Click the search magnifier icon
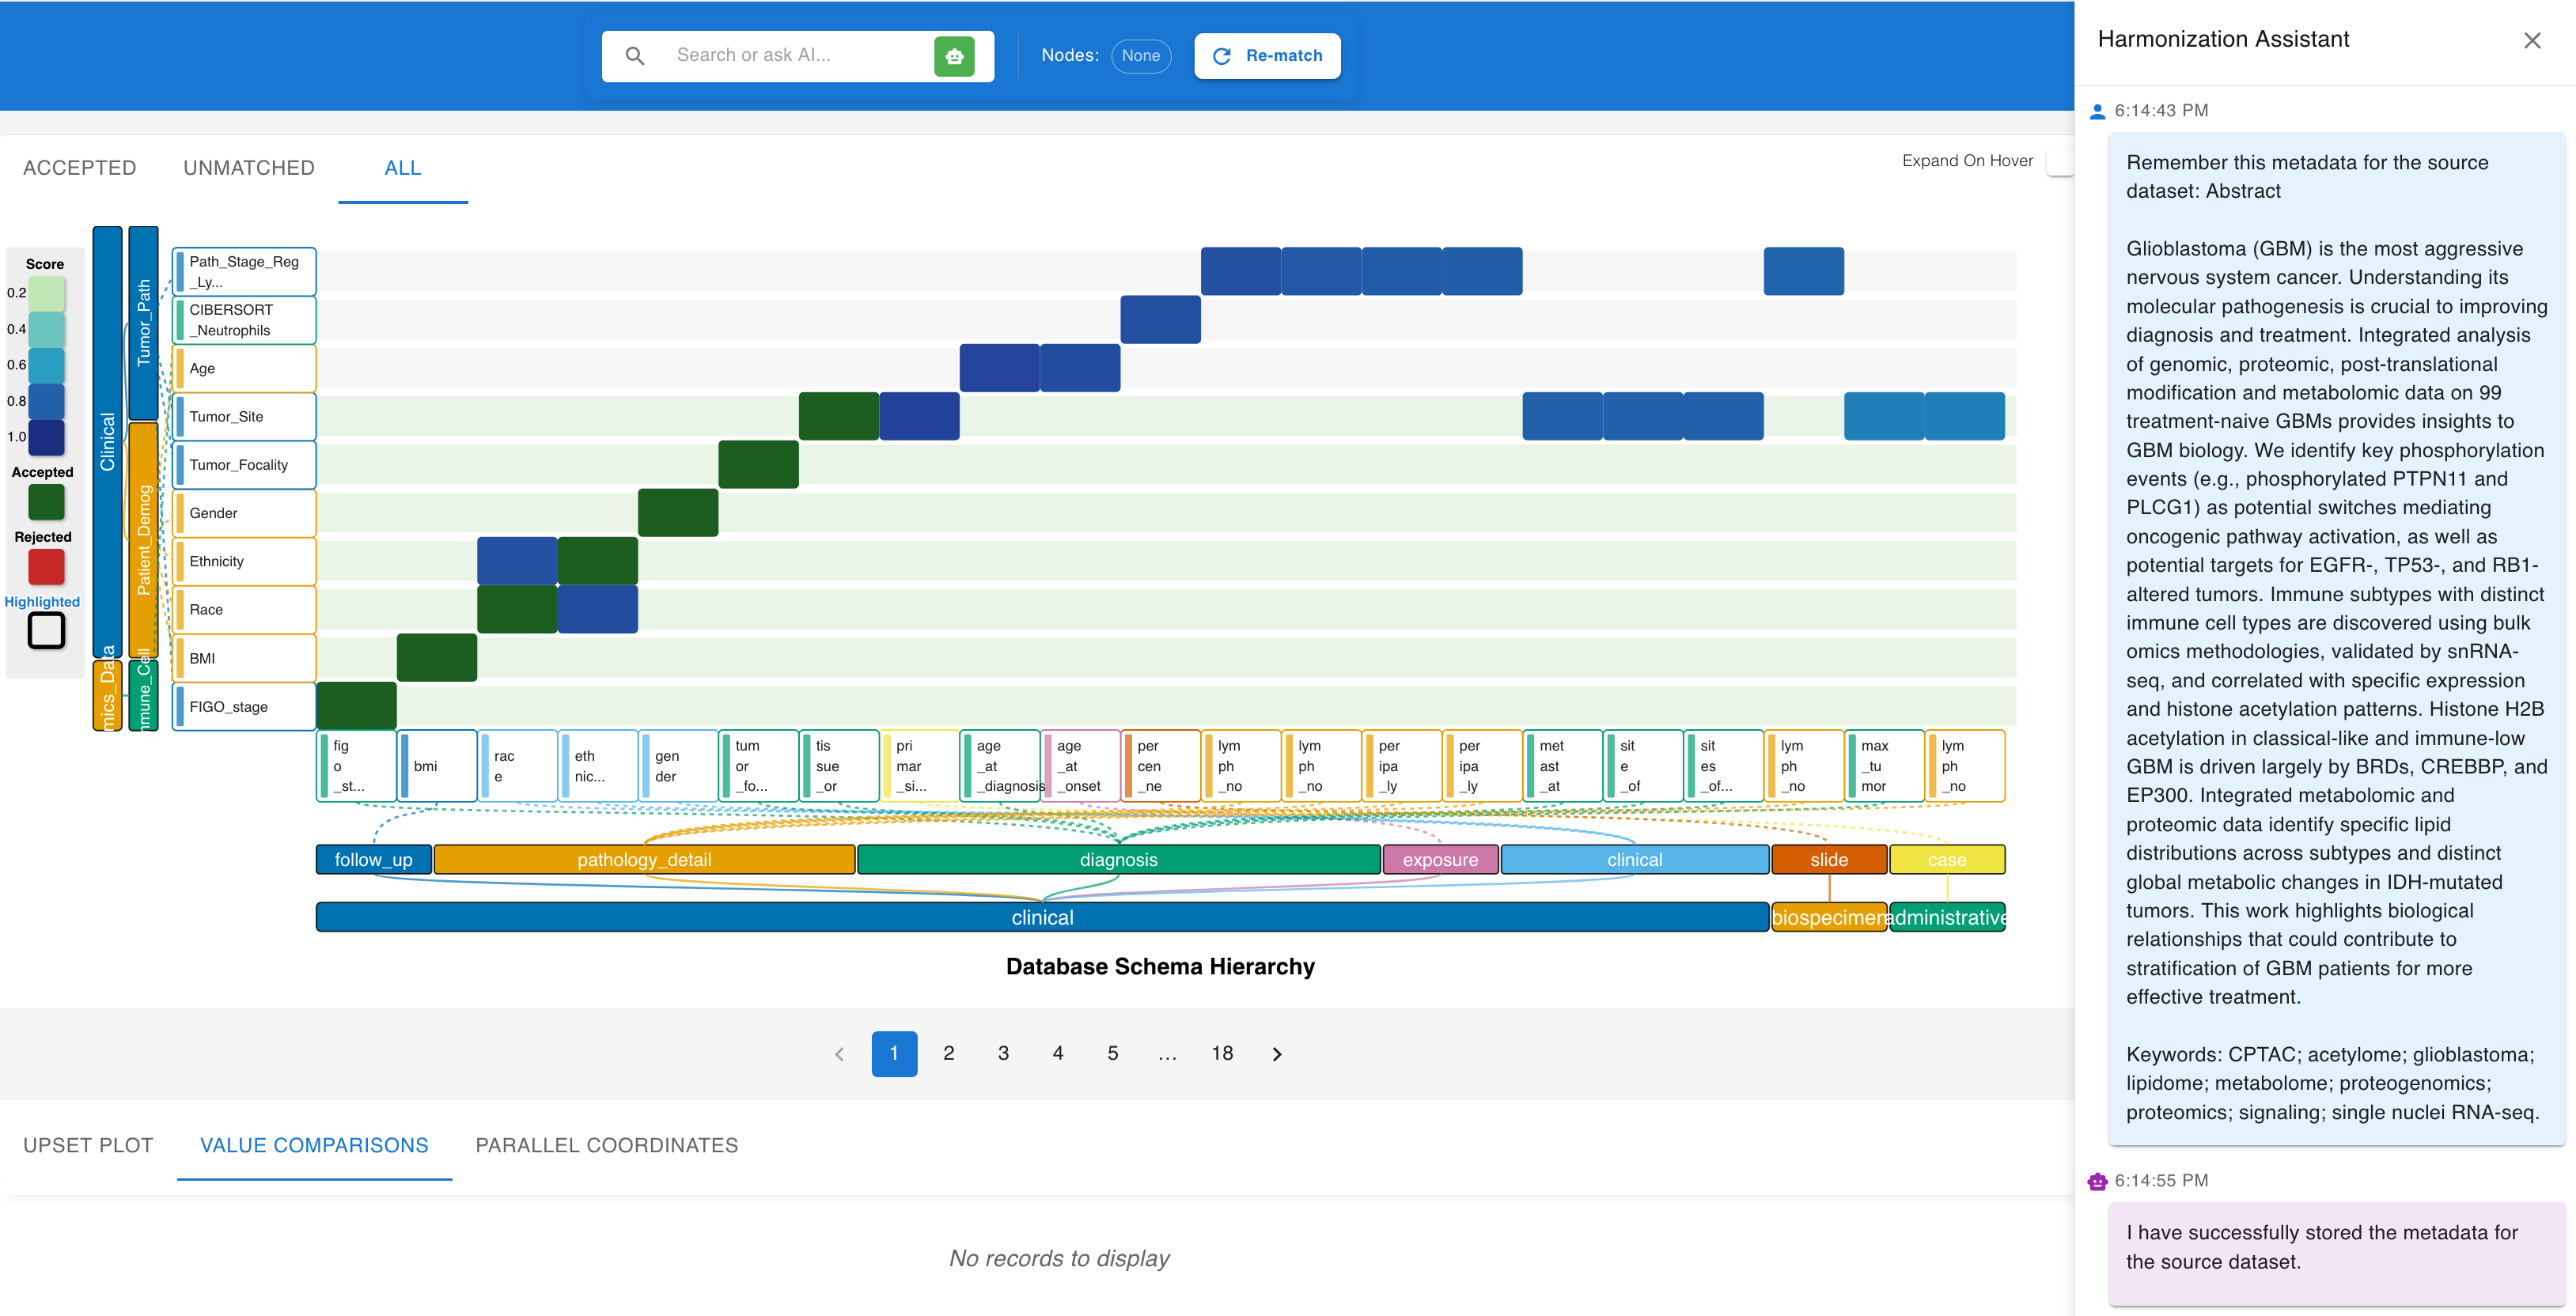This screenshot has height=1316, width=2576. point(634,56)
